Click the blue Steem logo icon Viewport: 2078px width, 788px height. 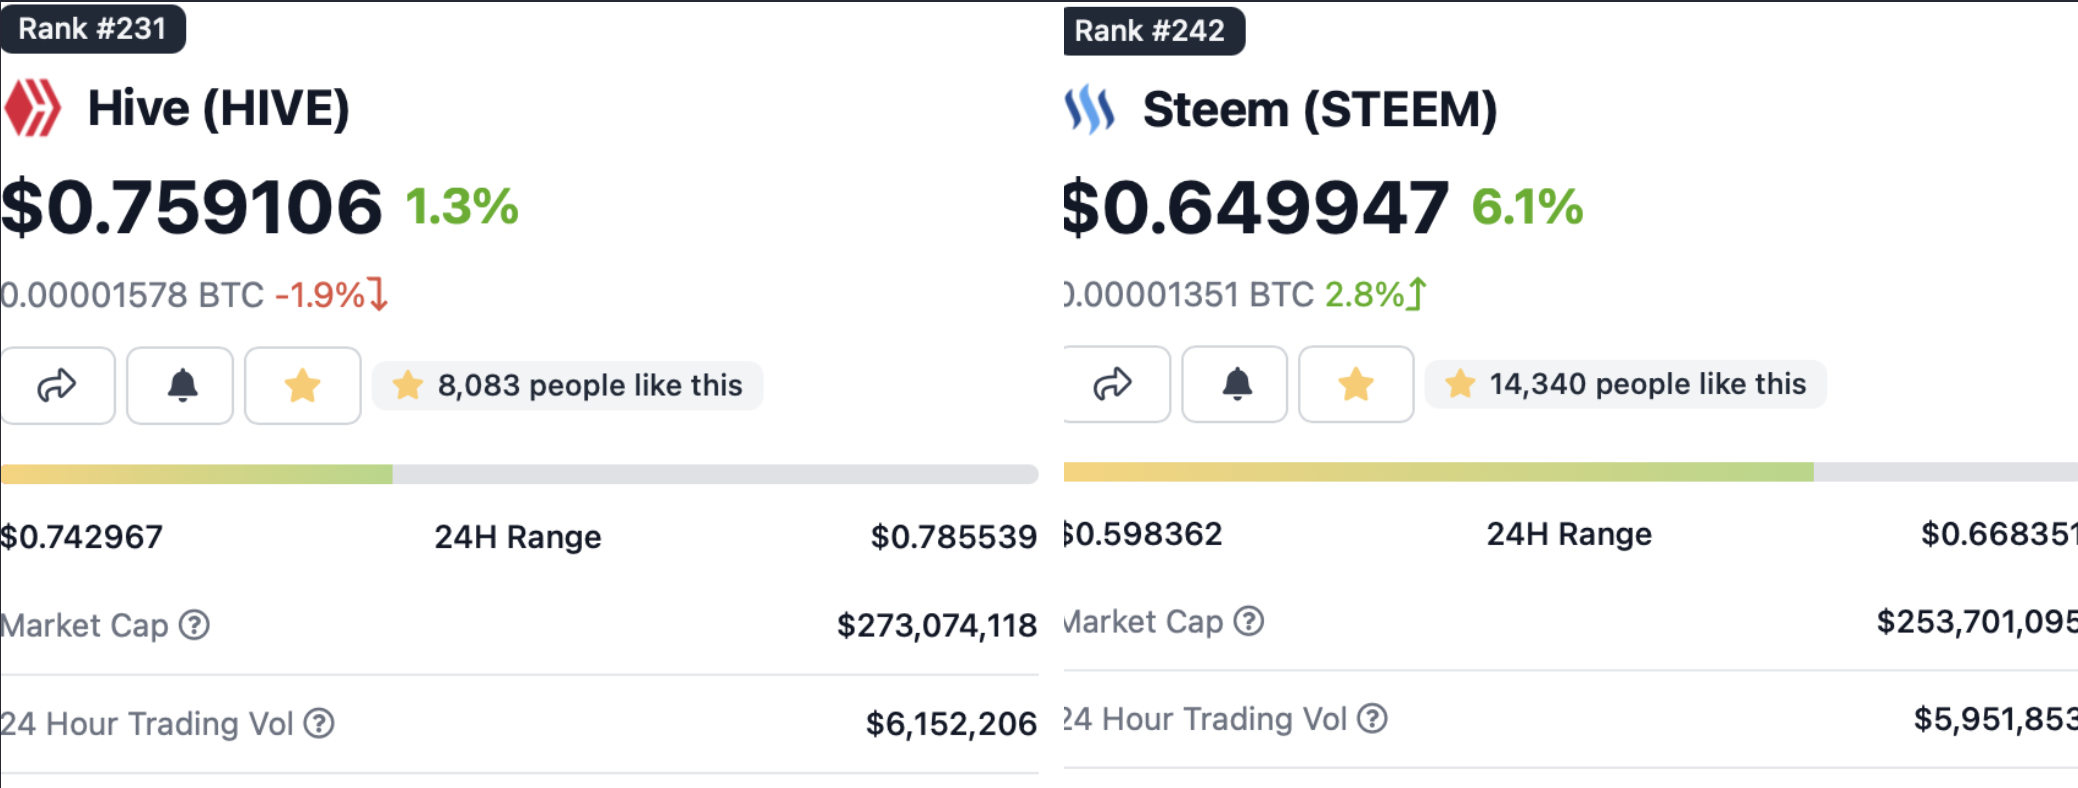tap(1089, 109)
